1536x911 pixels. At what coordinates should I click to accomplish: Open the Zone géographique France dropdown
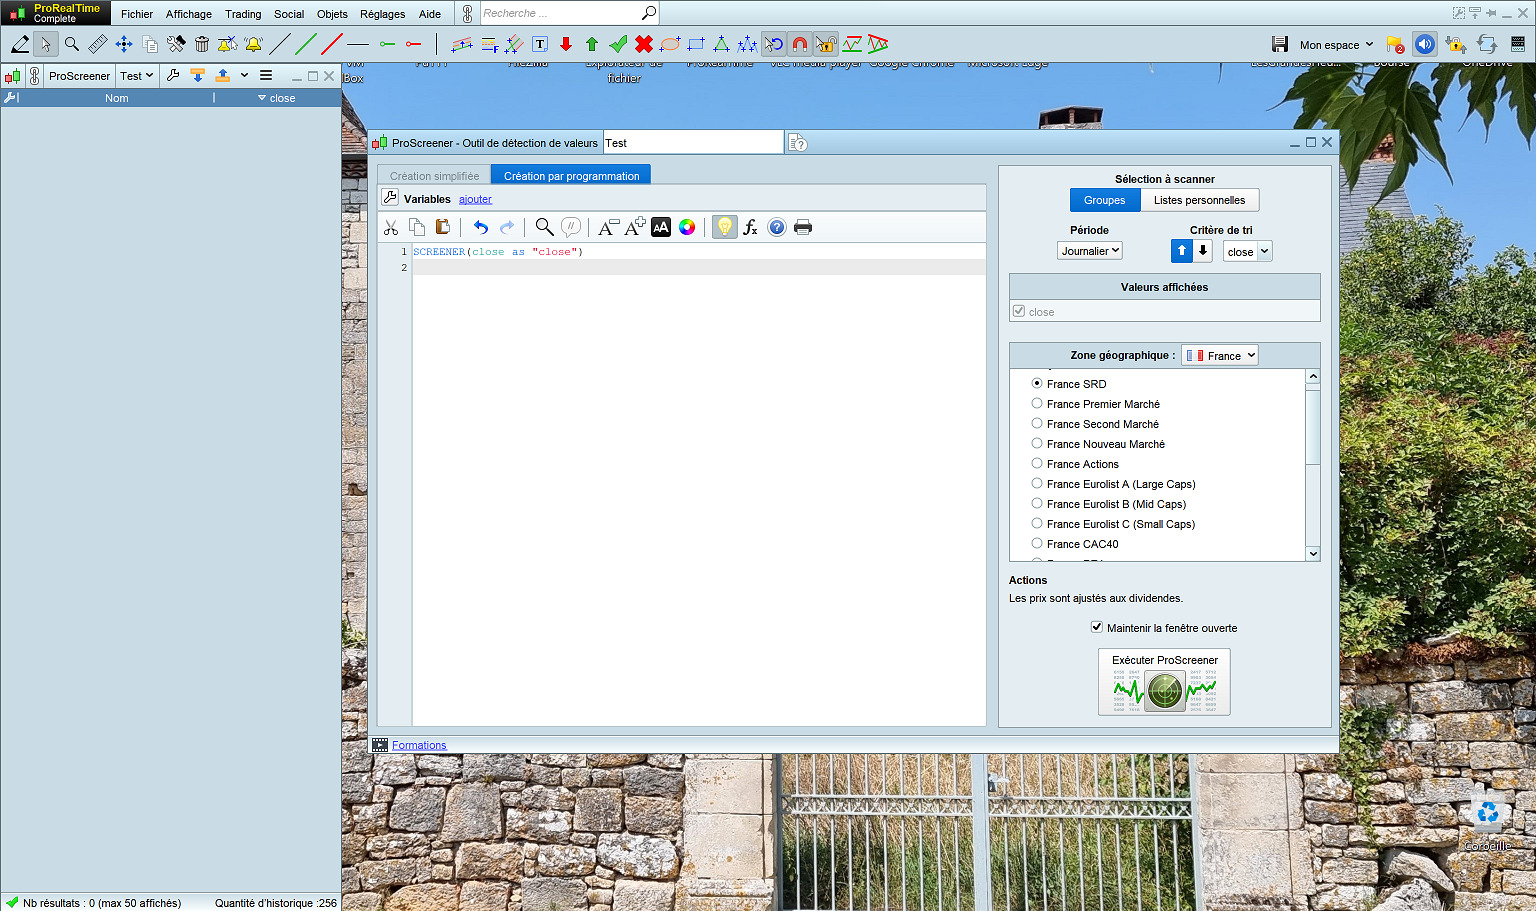[x=1220, y=355]
